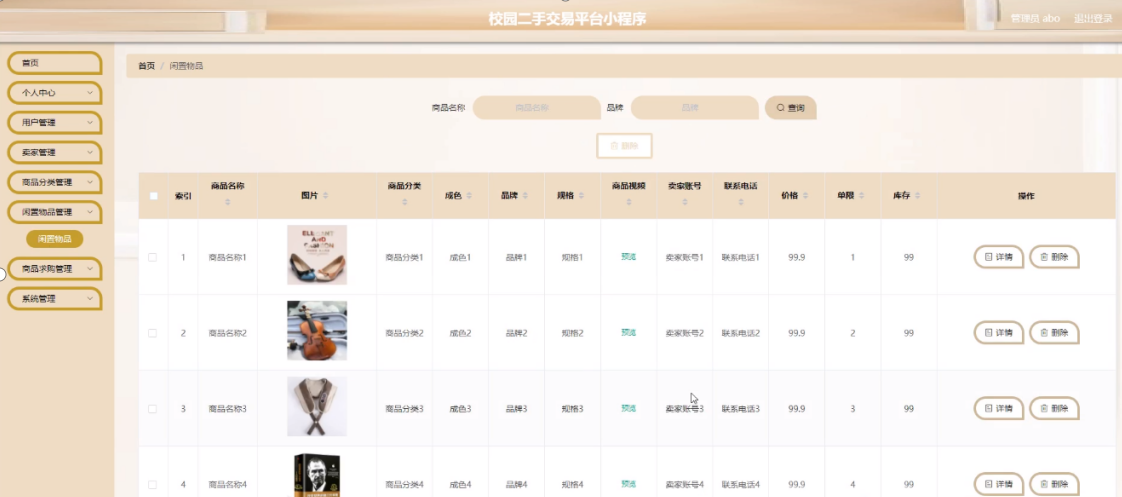Check the row for 商品名称2
The height and width of the screenshot is (497, 1122).
point(152,333)
